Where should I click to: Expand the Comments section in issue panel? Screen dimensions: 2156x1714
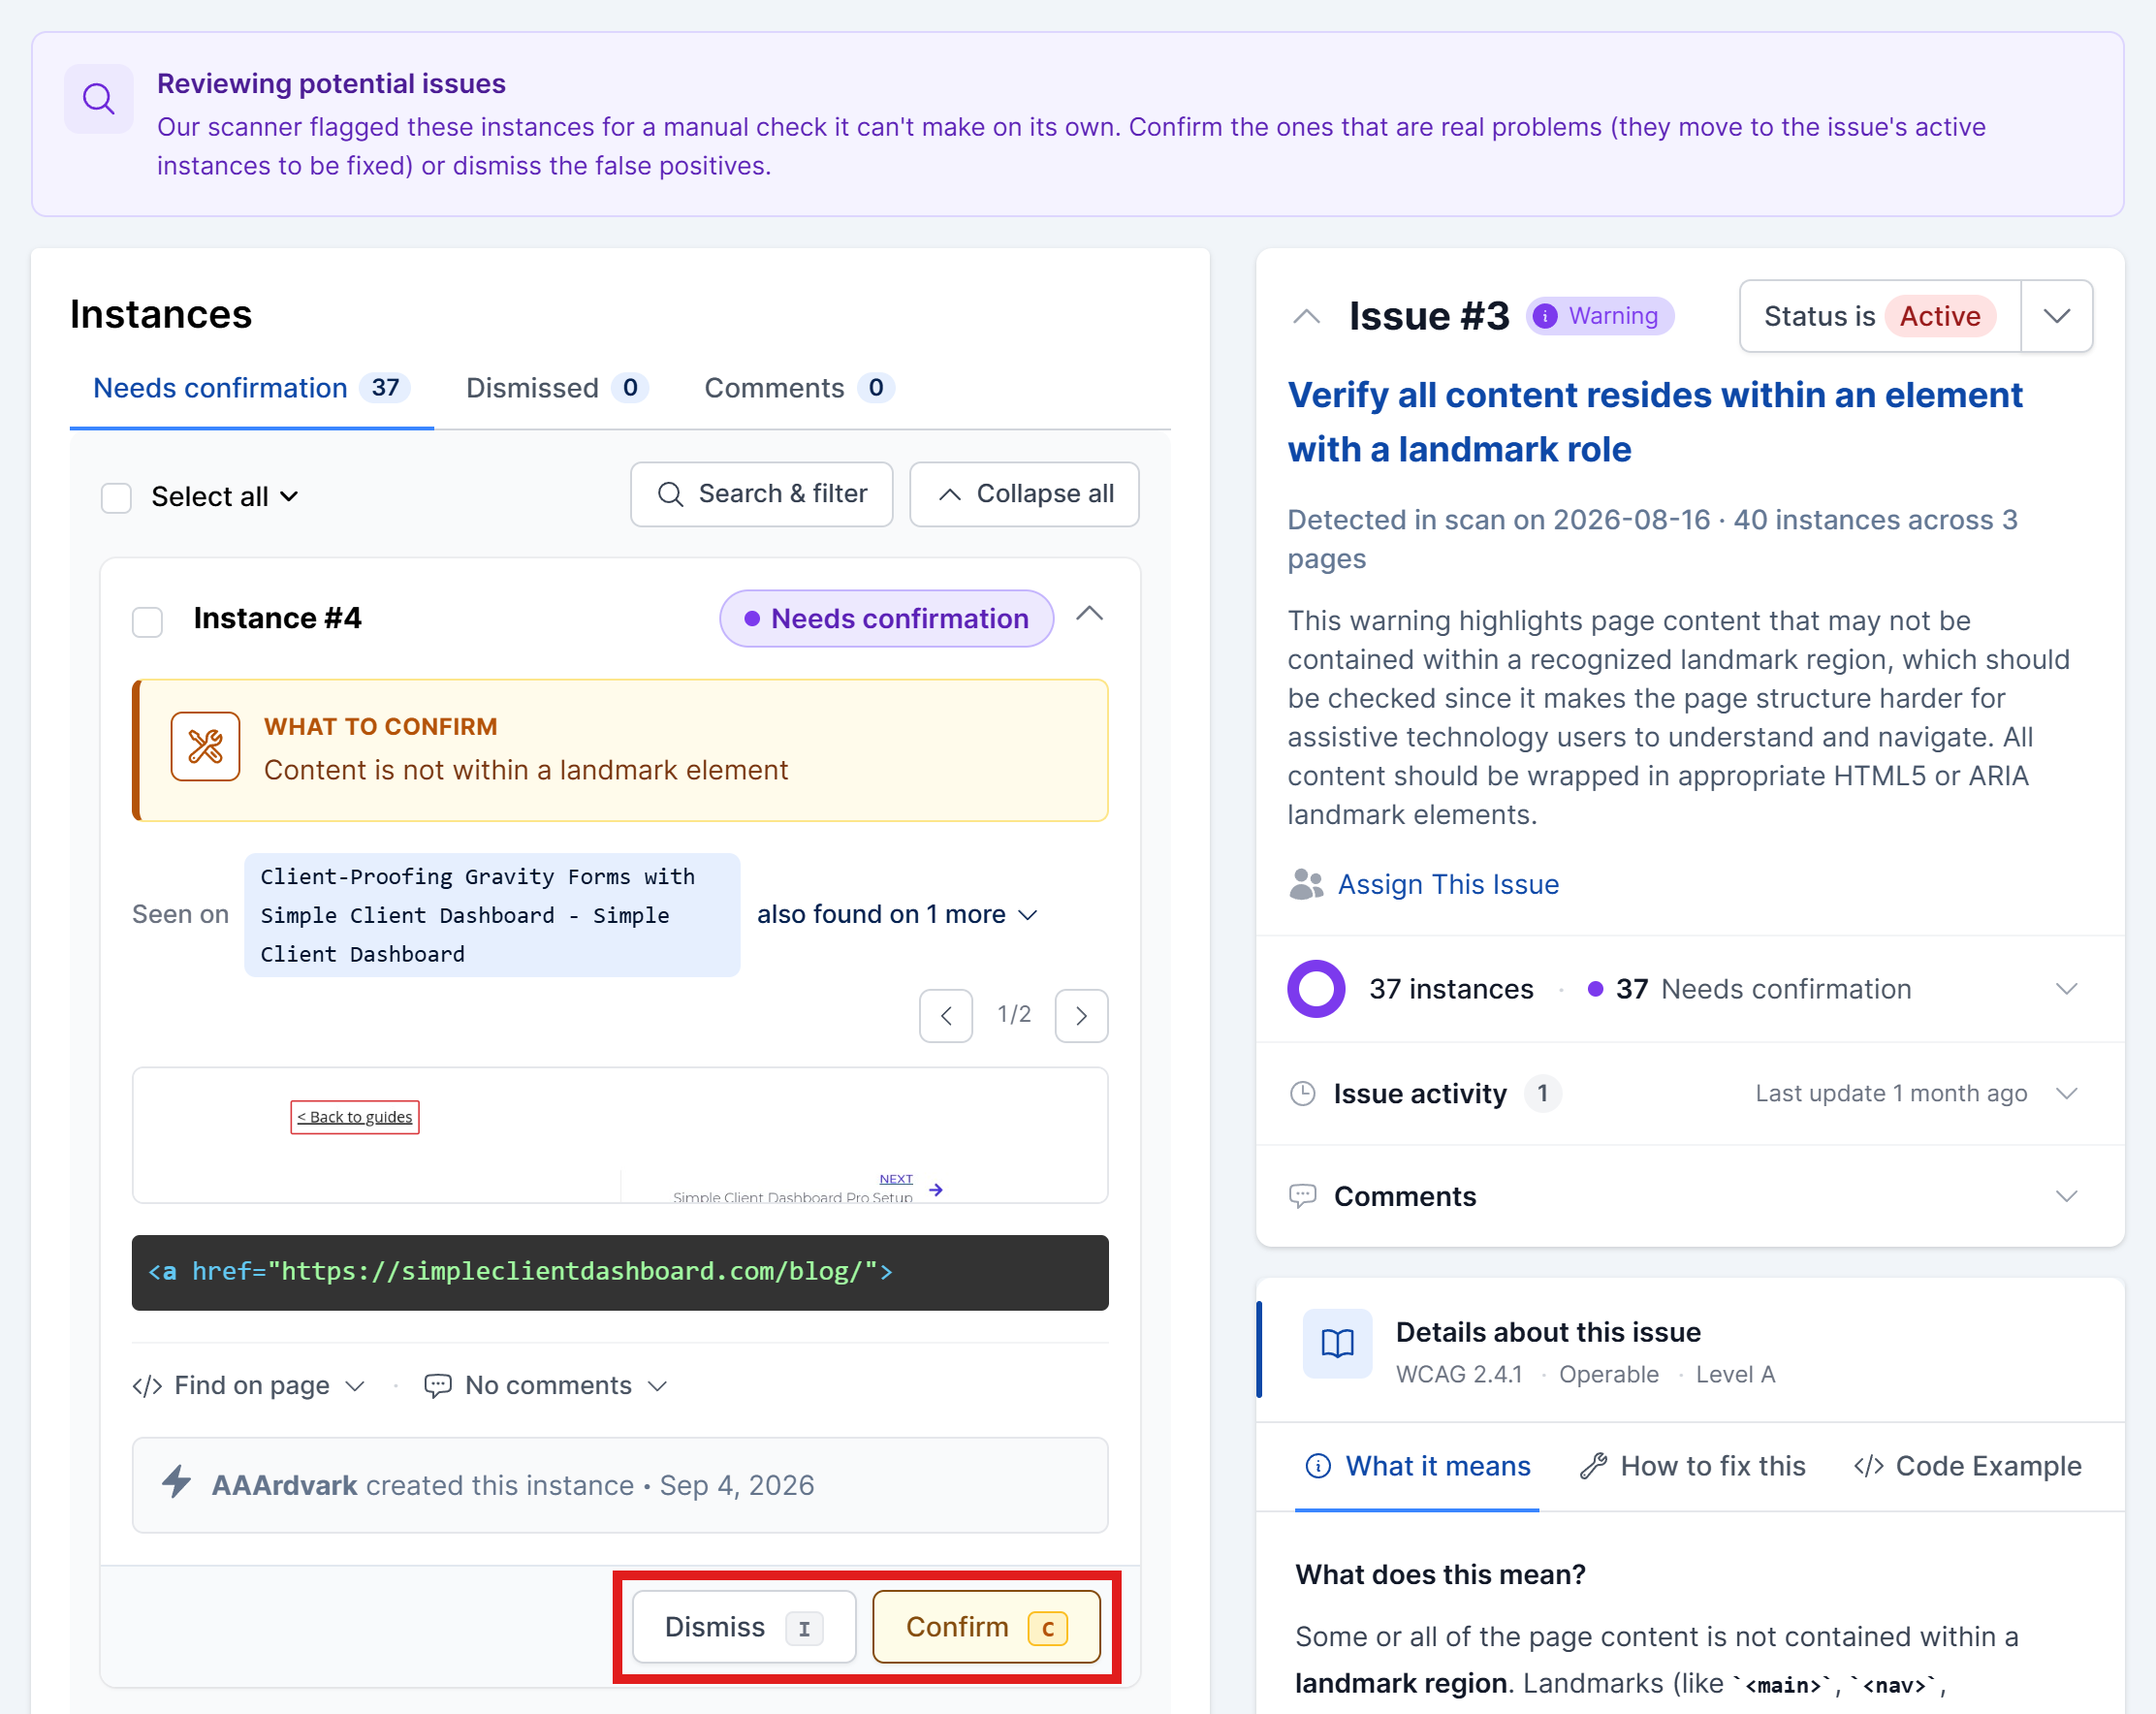[1689, 1196]
